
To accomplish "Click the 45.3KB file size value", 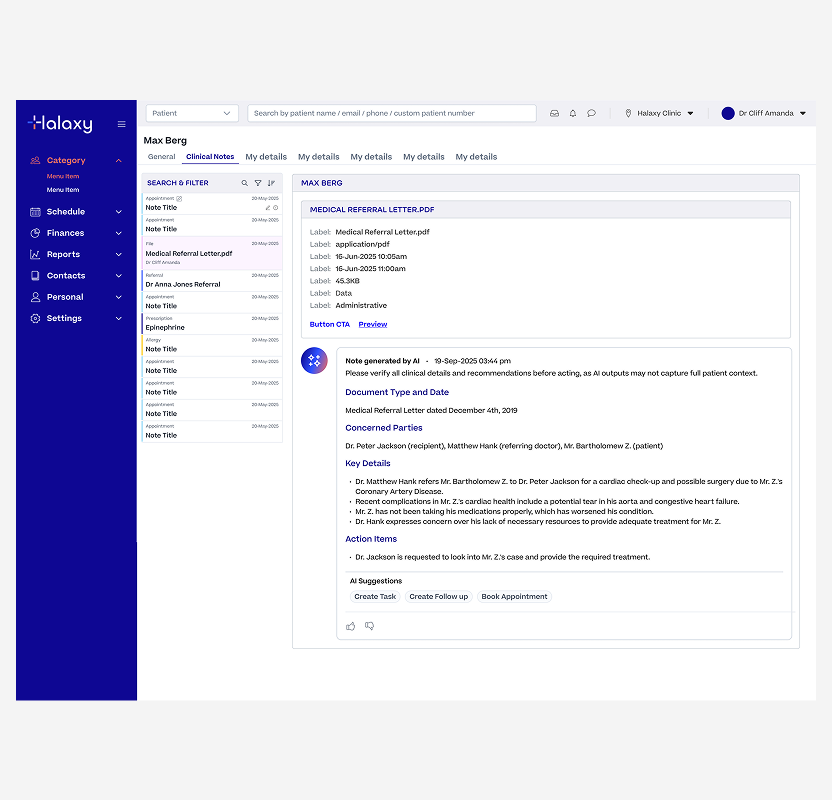I will click(348, 281).
